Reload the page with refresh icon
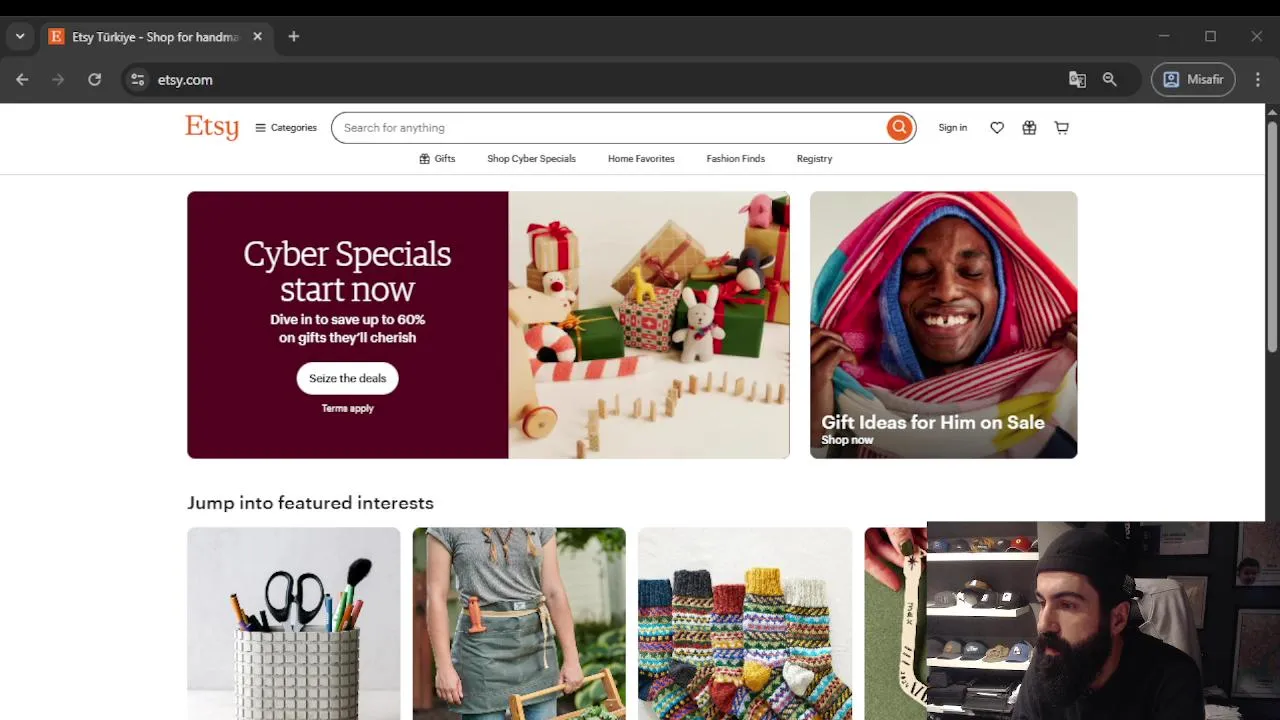 click(x=94, y=80)
